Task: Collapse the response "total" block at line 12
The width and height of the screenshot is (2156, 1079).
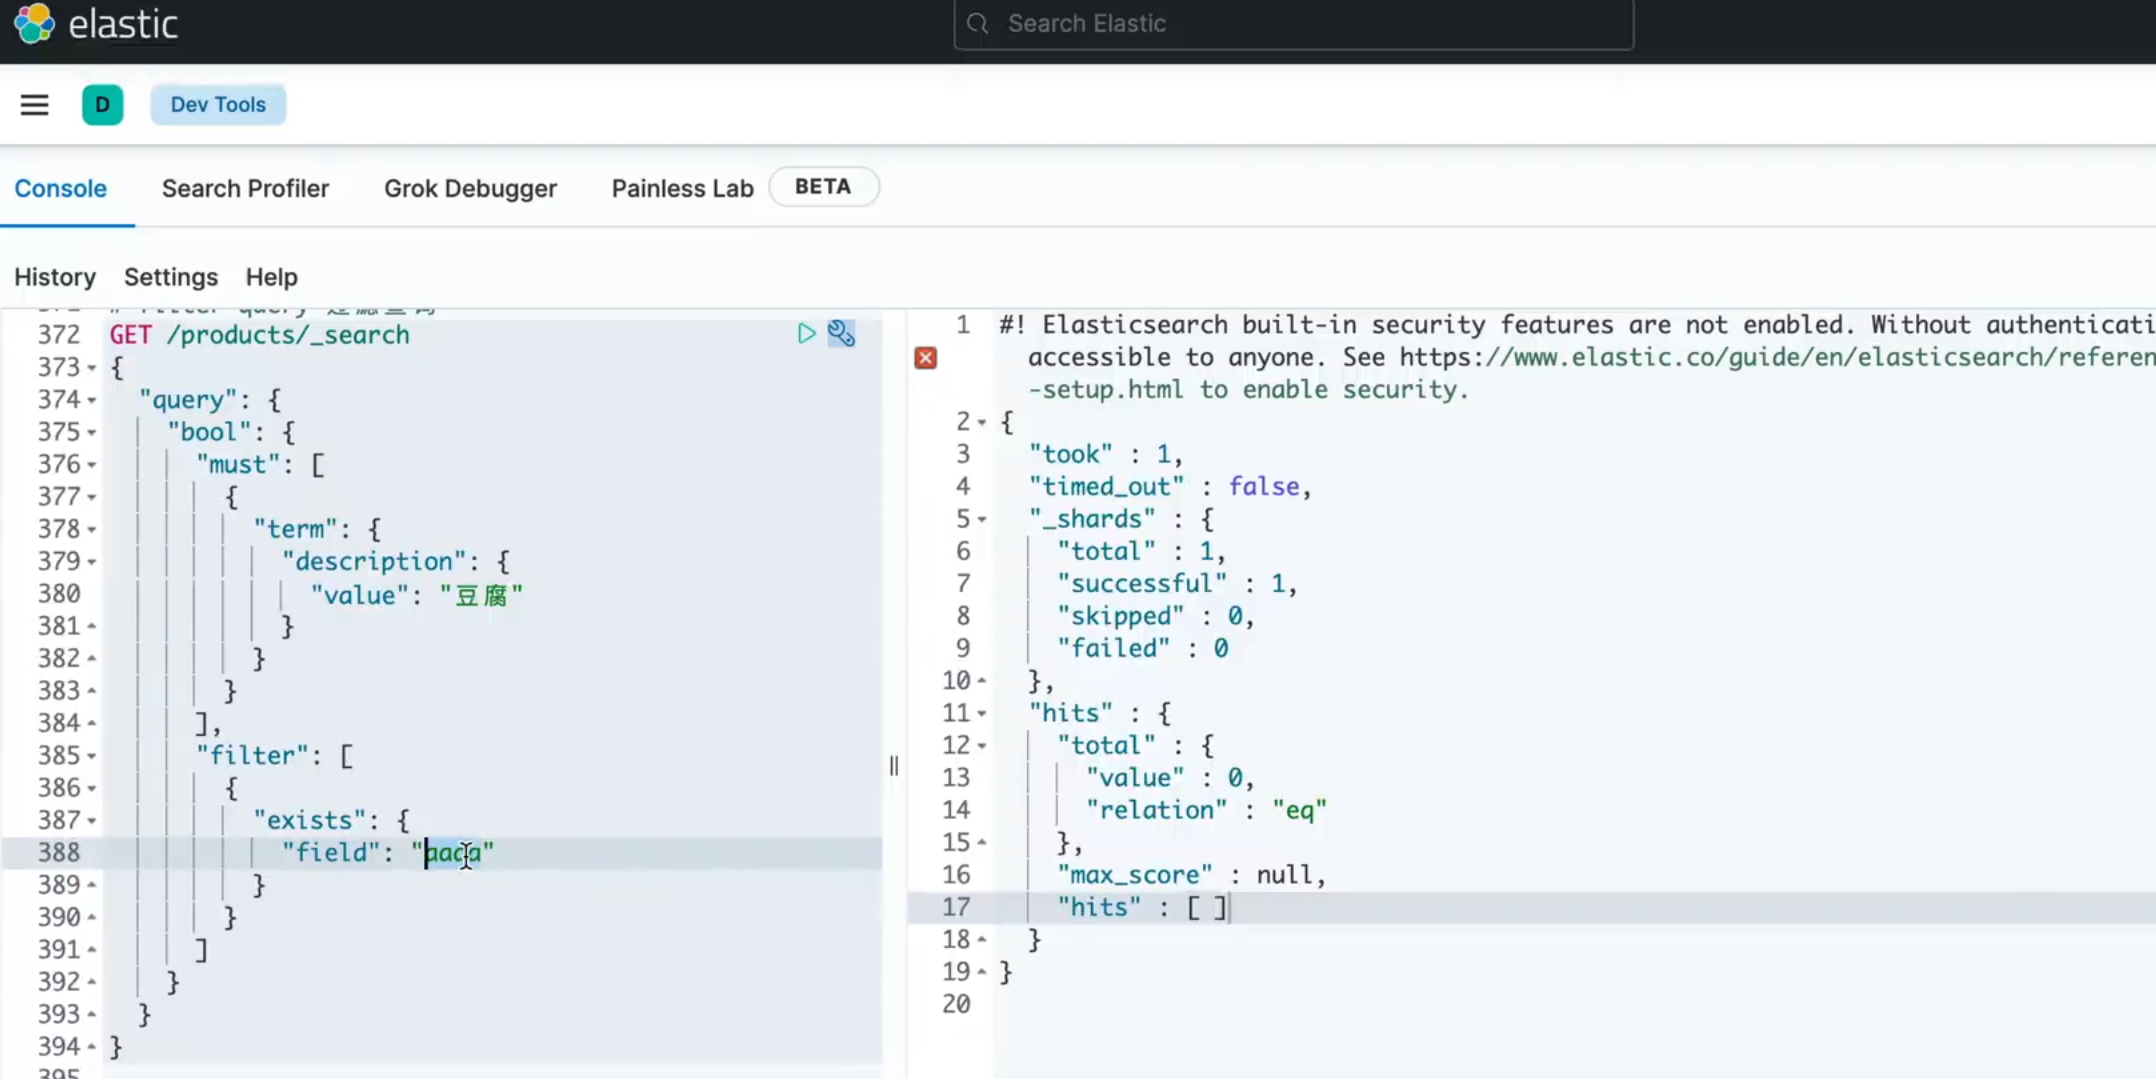Action: [982, 746]
